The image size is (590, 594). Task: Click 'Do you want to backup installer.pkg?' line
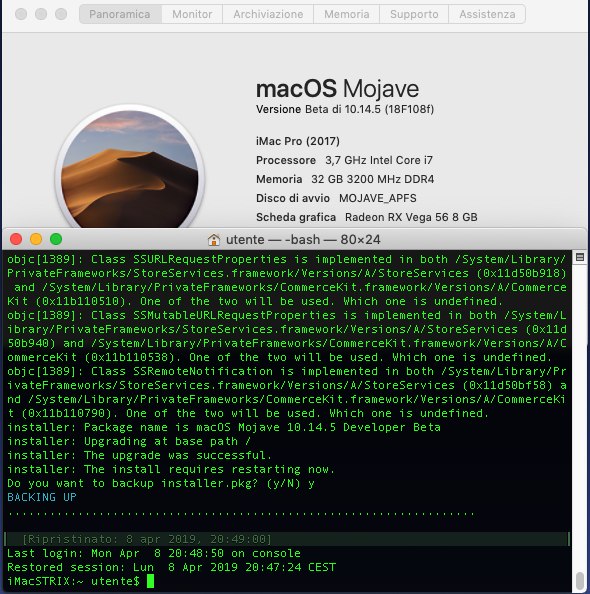[161, 483]
